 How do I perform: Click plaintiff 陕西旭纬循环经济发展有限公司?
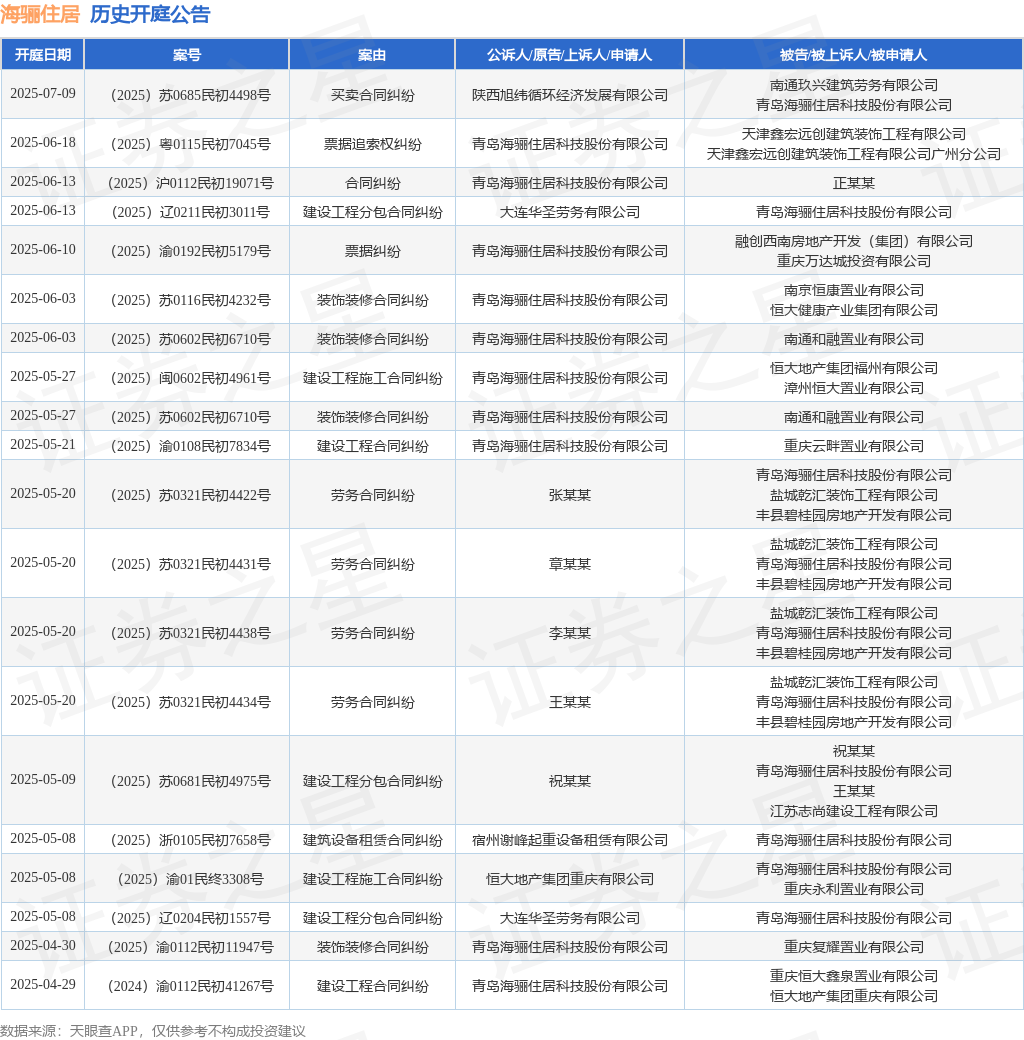tap(569, 95)
